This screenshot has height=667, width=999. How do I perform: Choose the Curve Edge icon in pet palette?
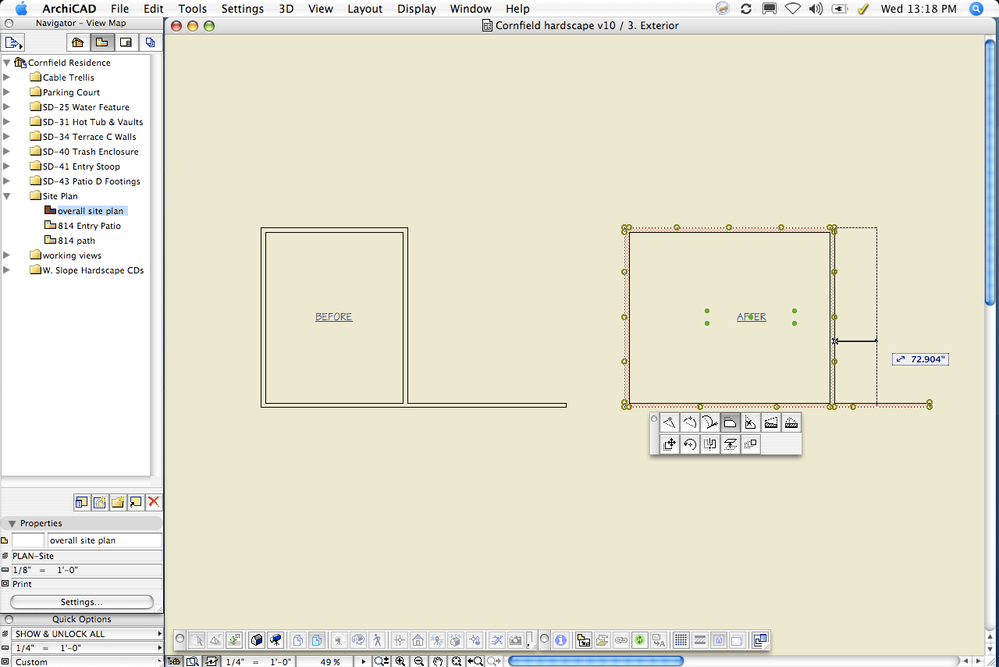pyautogui.click(x=689, y=423)
